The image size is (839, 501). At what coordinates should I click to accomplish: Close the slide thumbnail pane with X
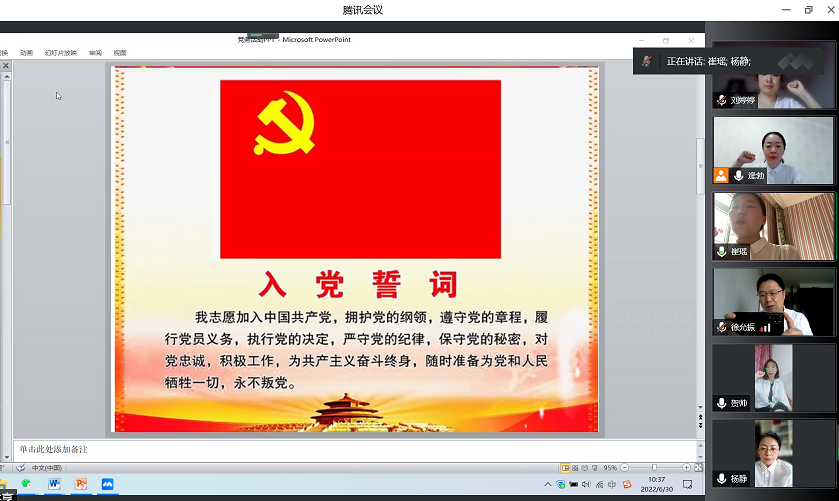click(x=6, y=65)
